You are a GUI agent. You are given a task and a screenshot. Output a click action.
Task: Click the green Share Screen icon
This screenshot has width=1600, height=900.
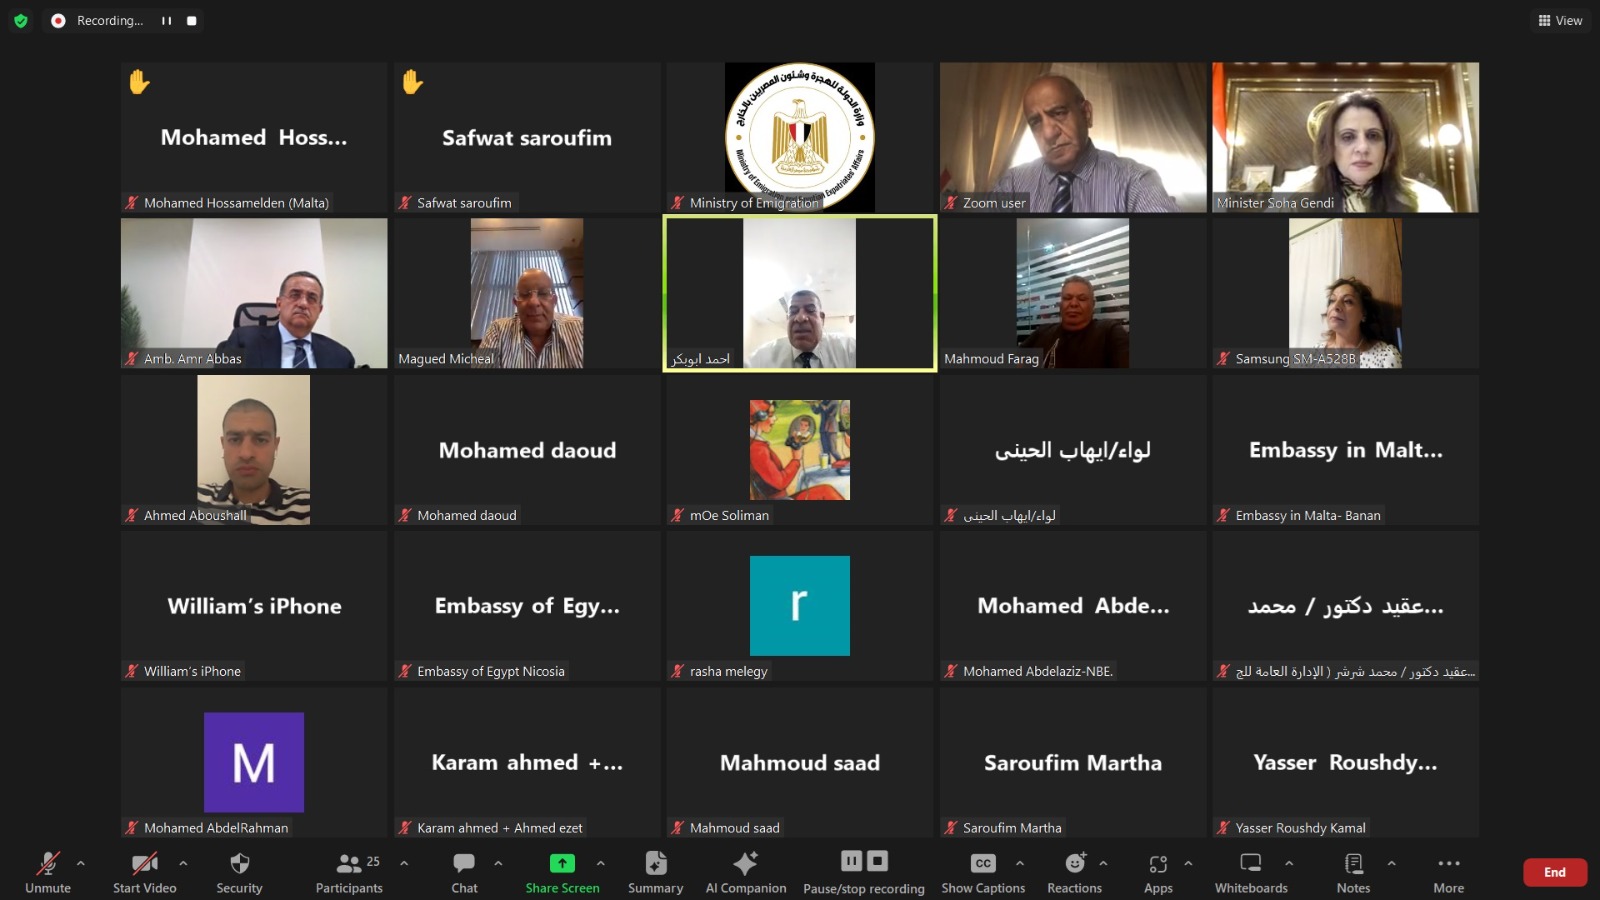pos(562,863)
